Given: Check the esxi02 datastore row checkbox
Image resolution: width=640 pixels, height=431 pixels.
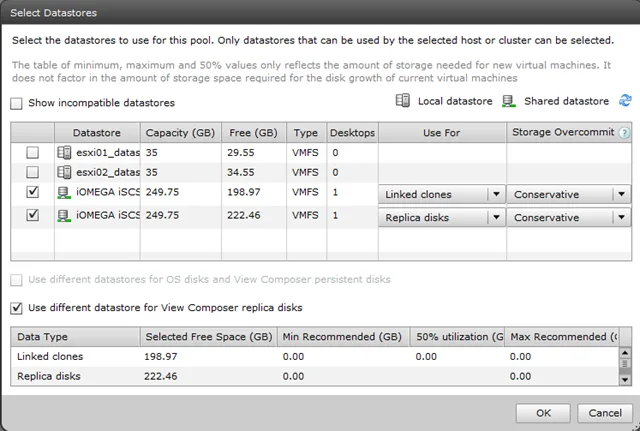Looking at the screenshot, I should click(x=33, y=172).
